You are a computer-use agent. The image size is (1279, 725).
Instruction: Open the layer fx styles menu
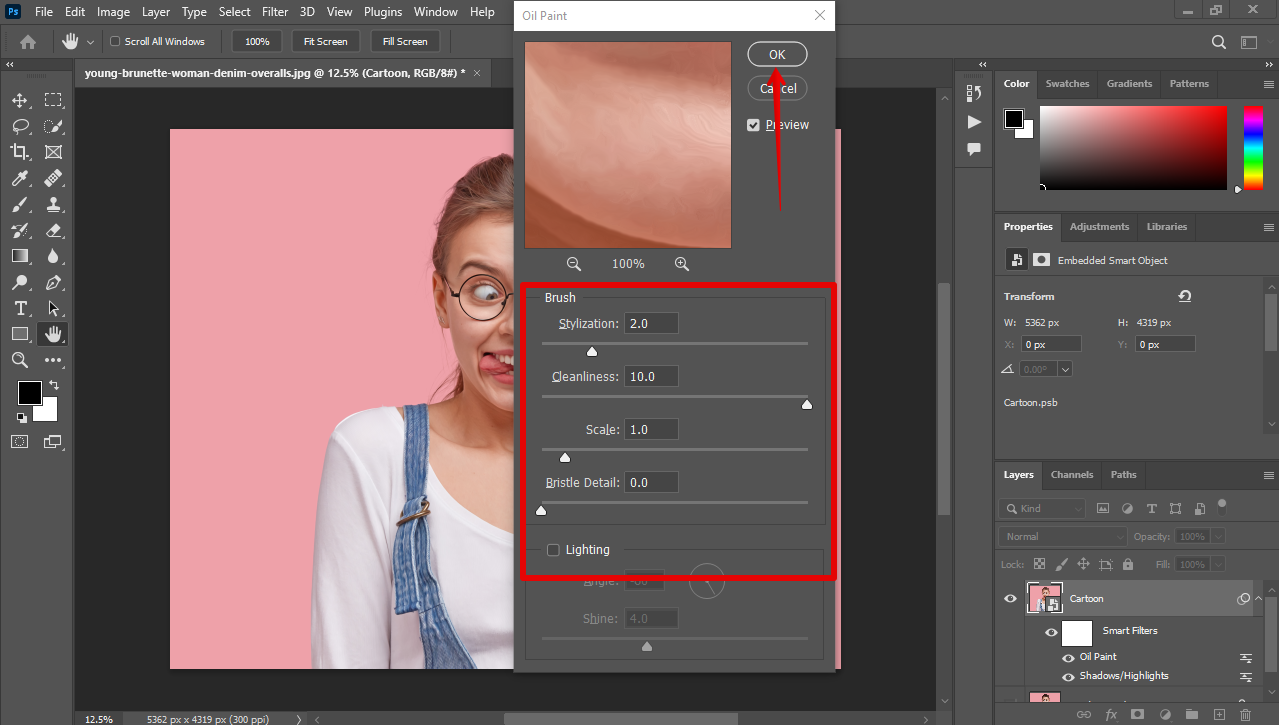pyautogui.click(x=1110, y=715)
